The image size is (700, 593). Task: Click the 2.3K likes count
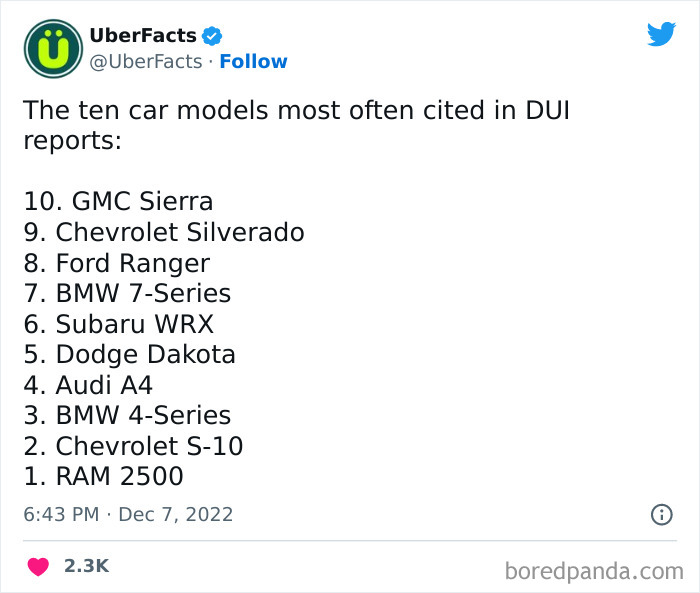[86, 566]
